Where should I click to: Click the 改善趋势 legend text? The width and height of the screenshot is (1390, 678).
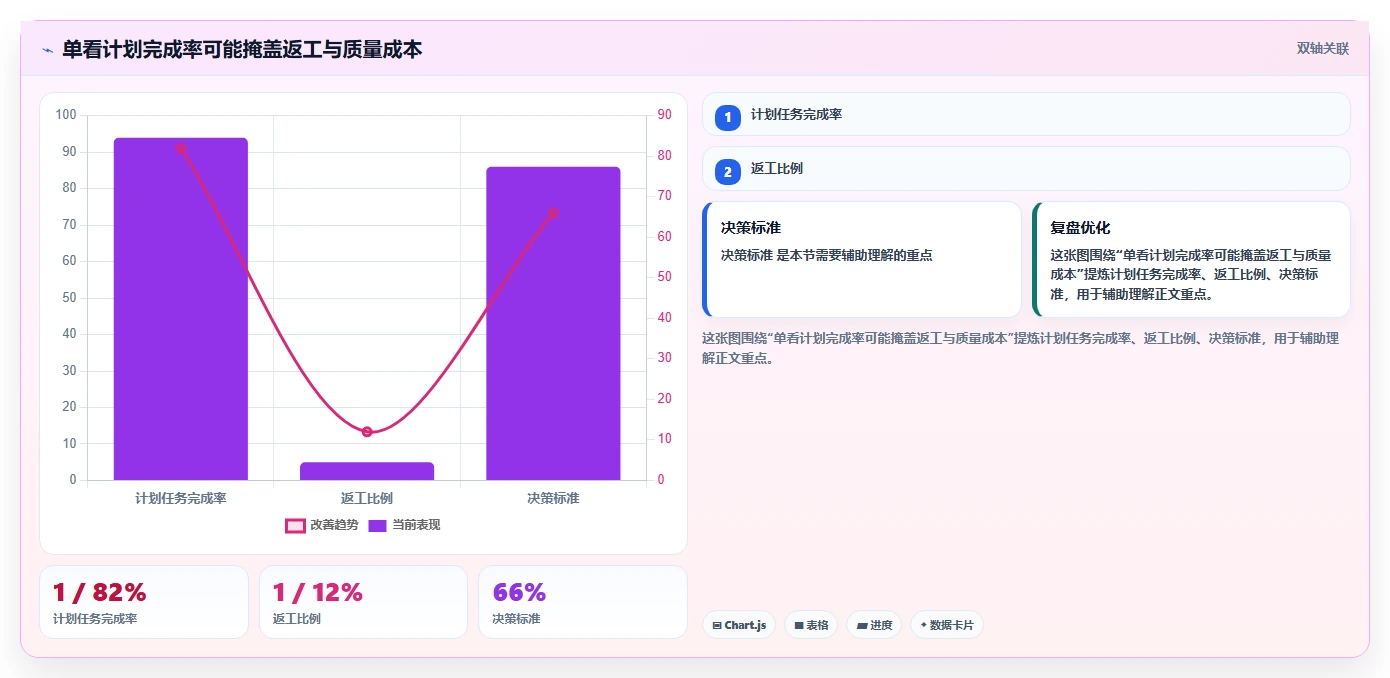(x=334, y=525)
